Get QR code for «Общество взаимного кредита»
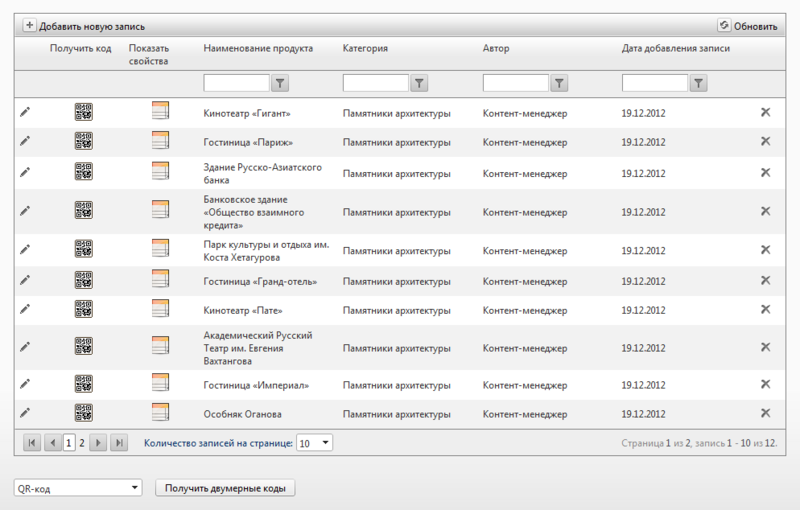800x510 pixels. (84, 210)
